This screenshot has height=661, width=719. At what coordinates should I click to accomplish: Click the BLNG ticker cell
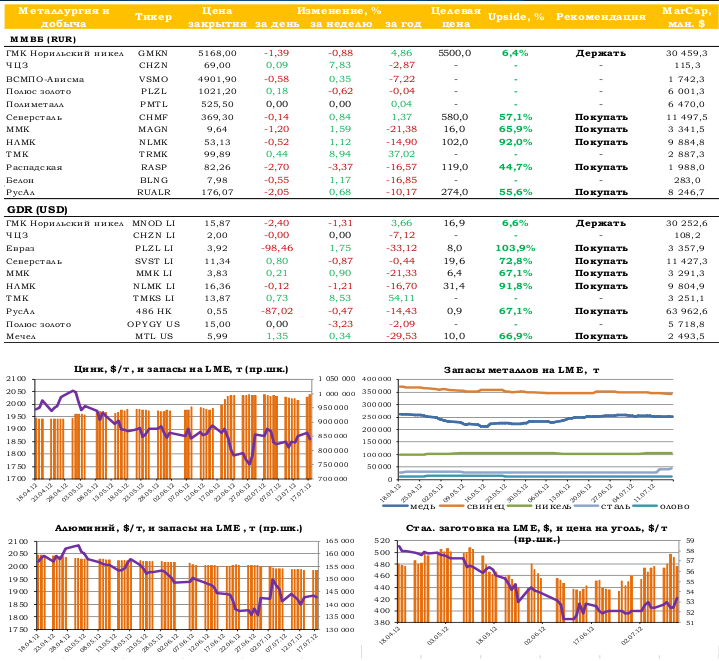coord(153,180)
